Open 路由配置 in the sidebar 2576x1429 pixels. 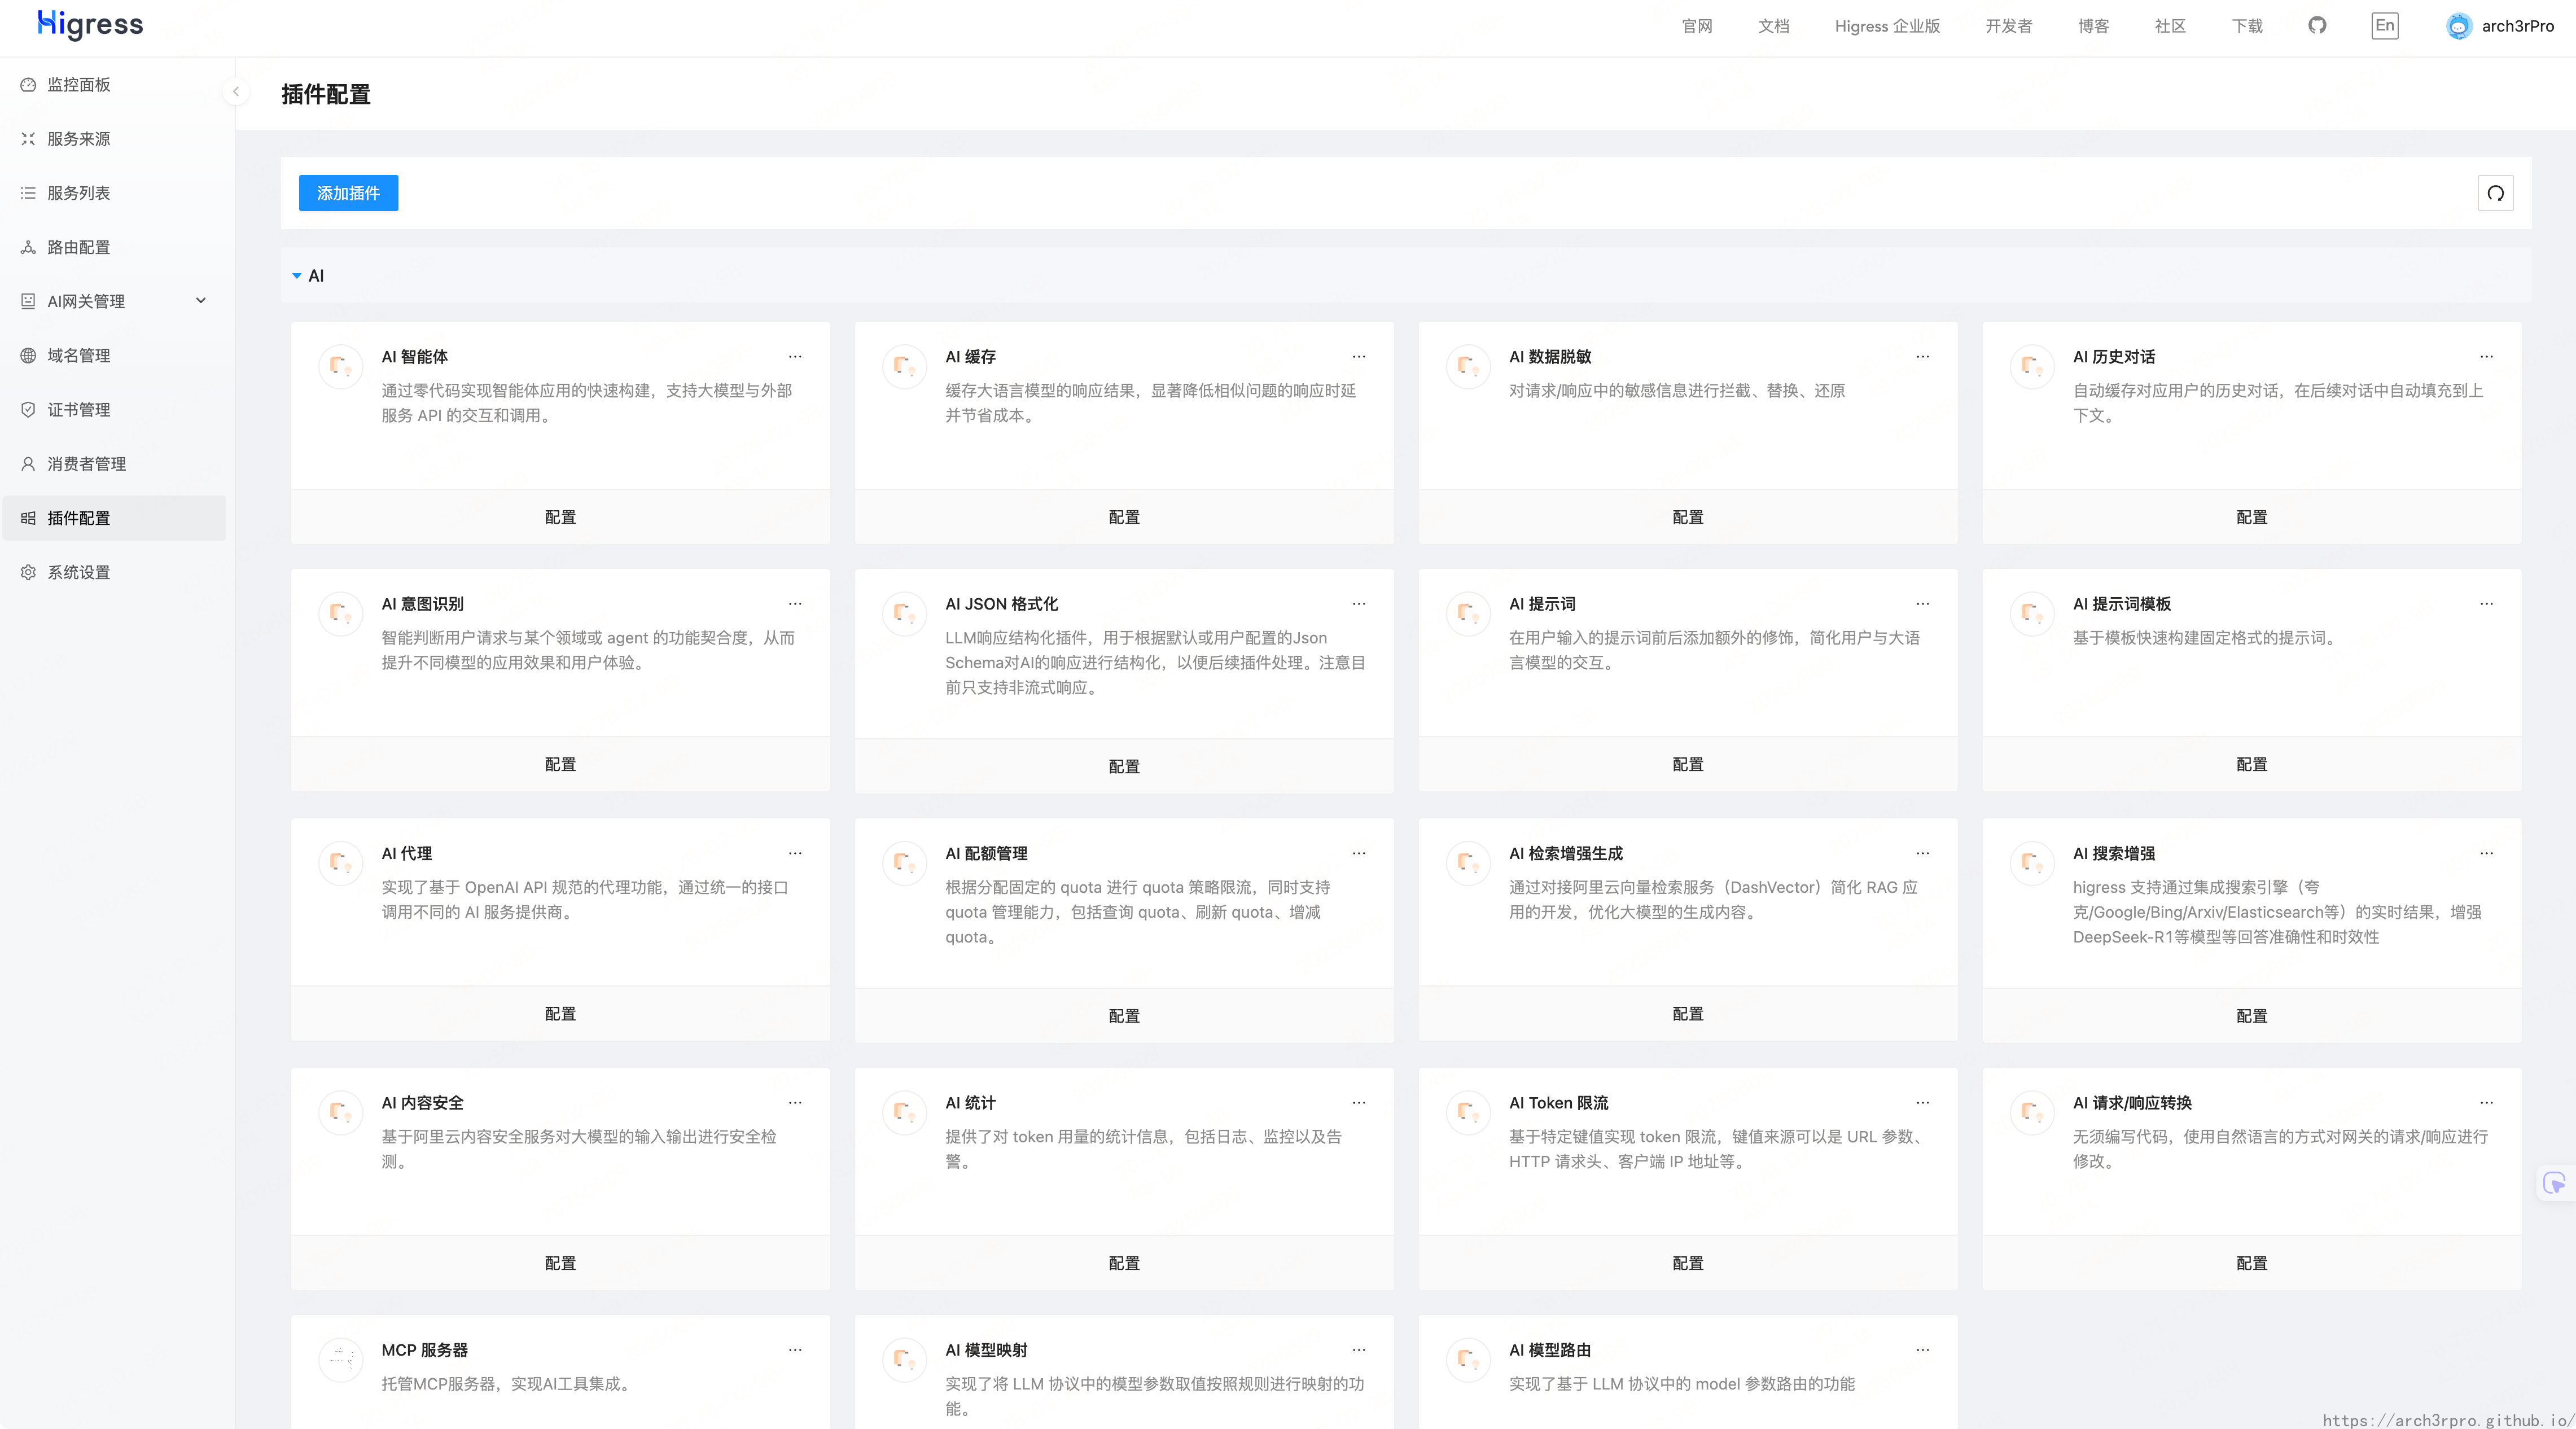pyautogui.click(x=79, y=247)
